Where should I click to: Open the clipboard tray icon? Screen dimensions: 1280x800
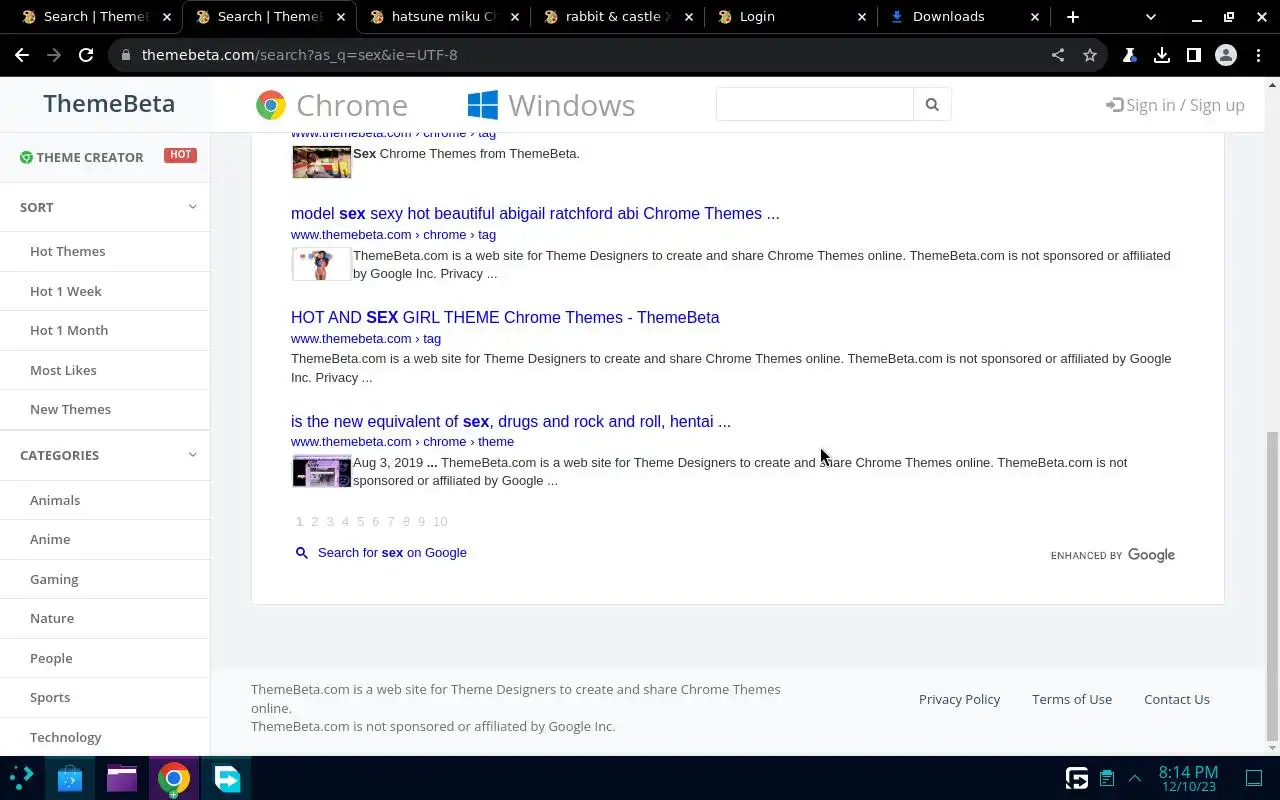click(x=1107, y=778)
